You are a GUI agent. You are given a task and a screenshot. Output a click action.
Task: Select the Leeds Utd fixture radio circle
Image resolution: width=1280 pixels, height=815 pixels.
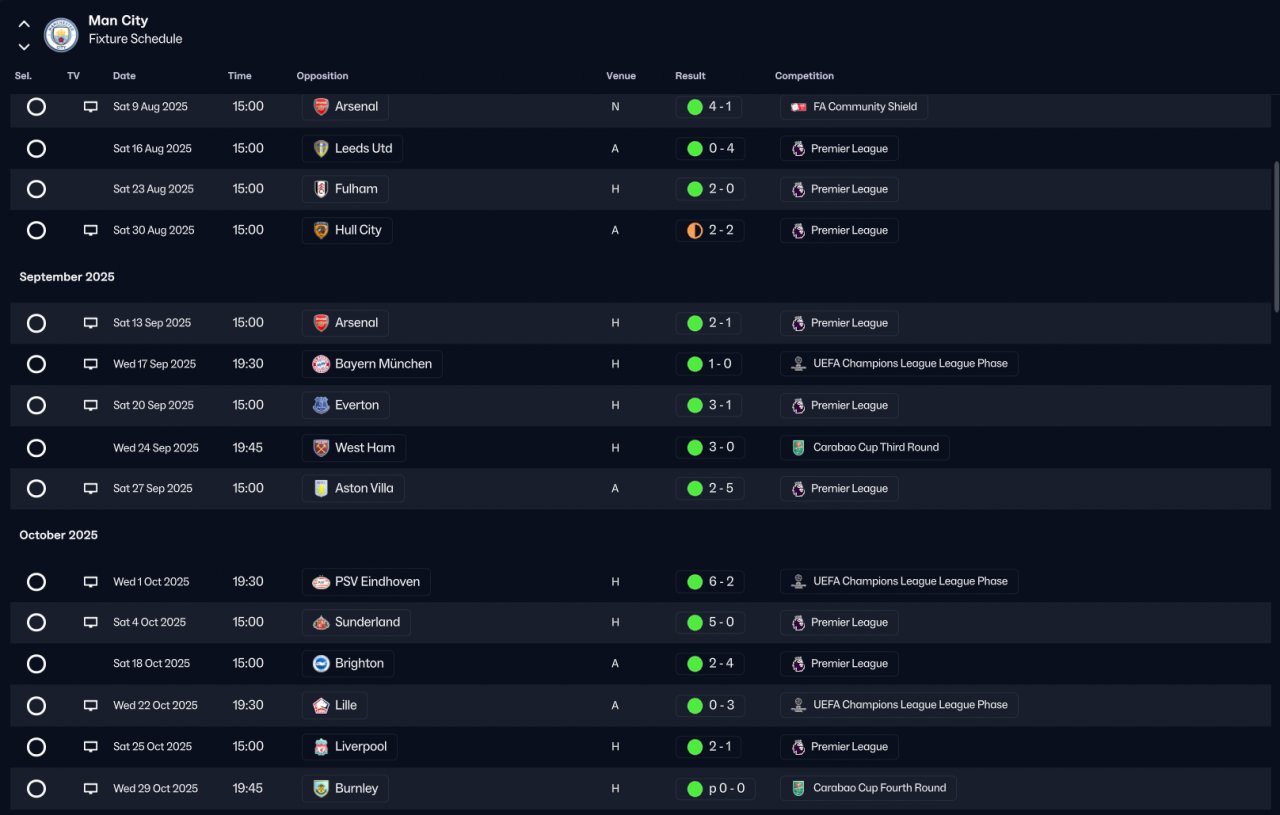[36, 149]
